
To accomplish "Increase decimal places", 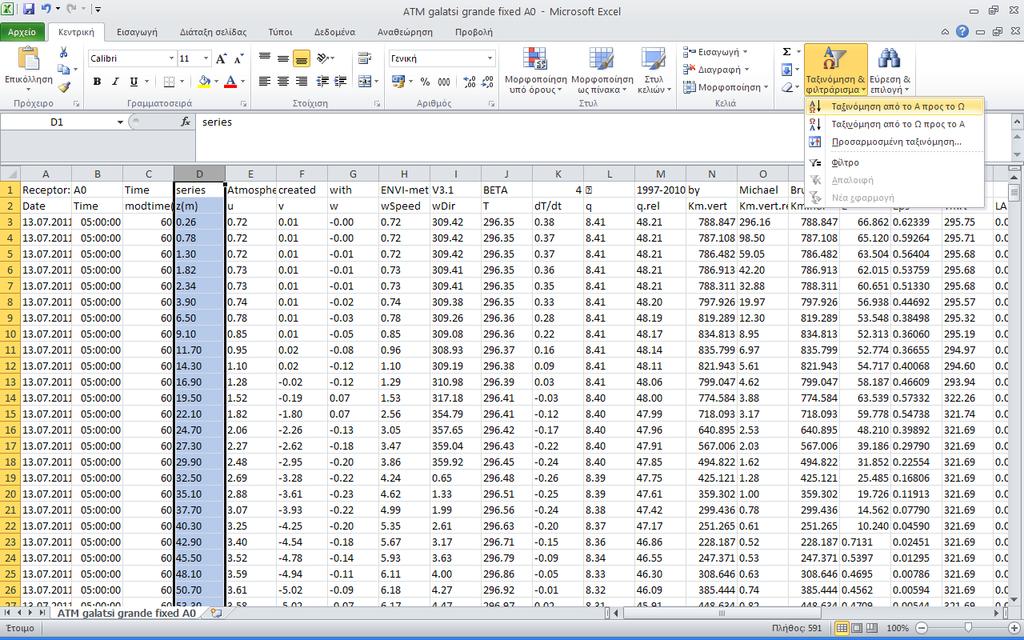I will pyautogui.click(x=469, y=82).
